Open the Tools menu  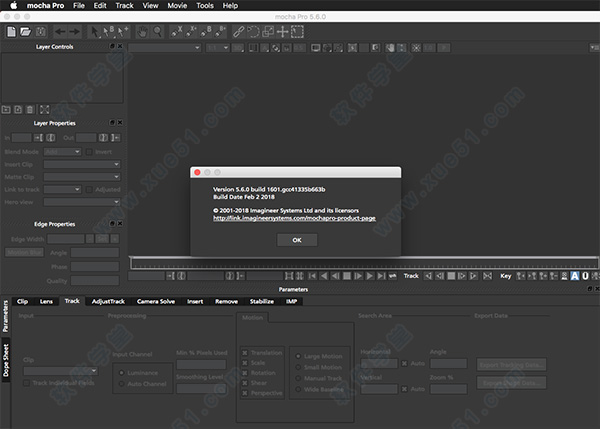tap(205, 6)
